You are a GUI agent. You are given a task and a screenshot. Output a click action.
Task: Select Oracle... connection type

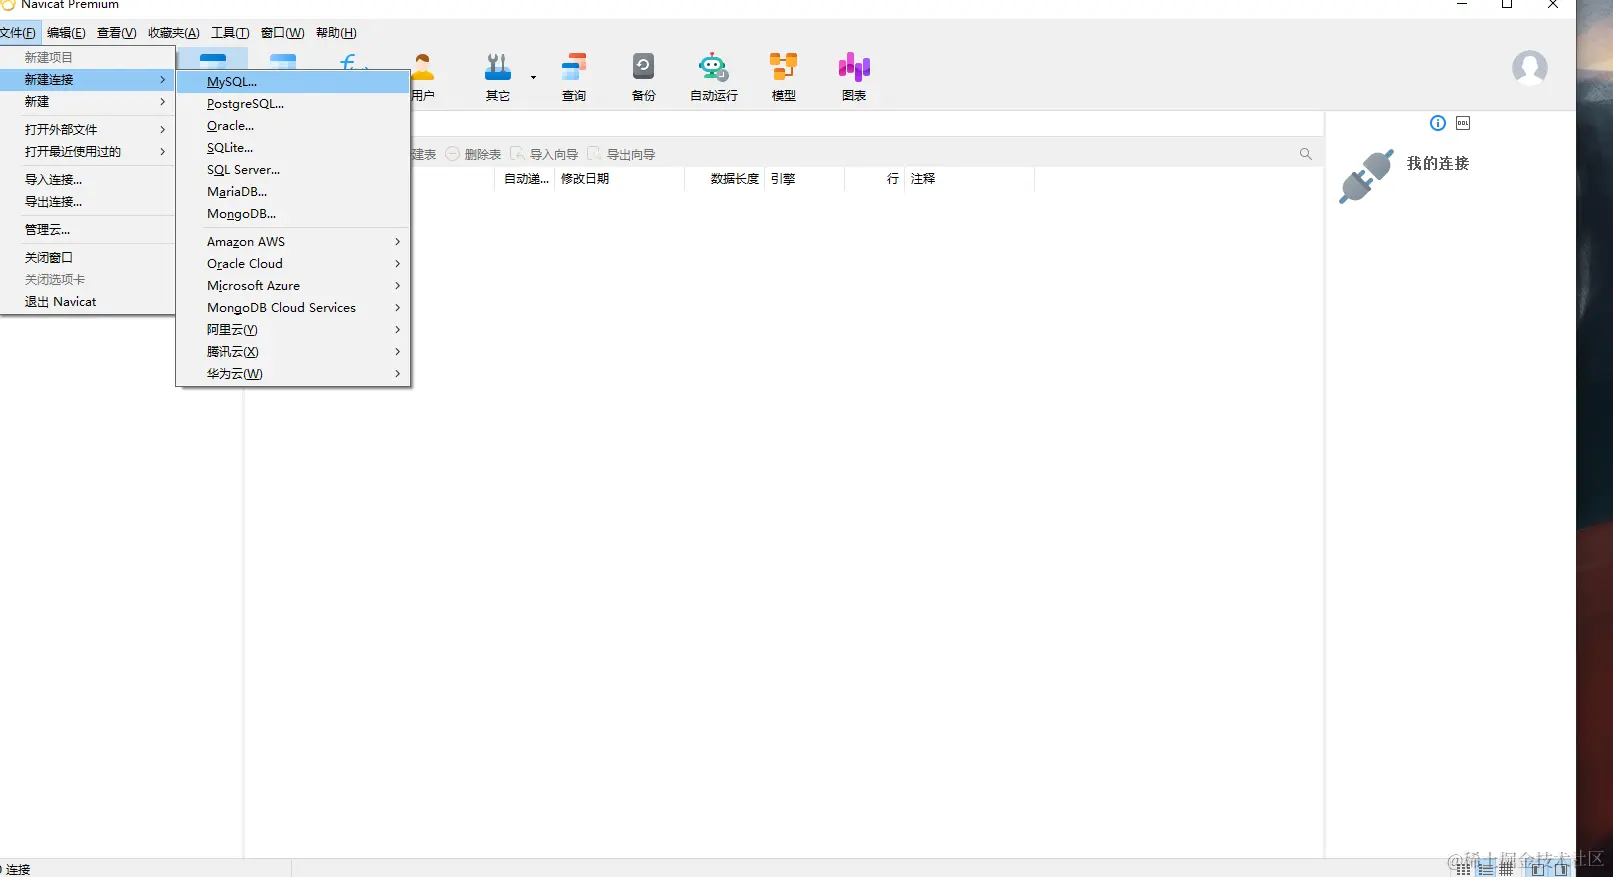click(293, 126)
